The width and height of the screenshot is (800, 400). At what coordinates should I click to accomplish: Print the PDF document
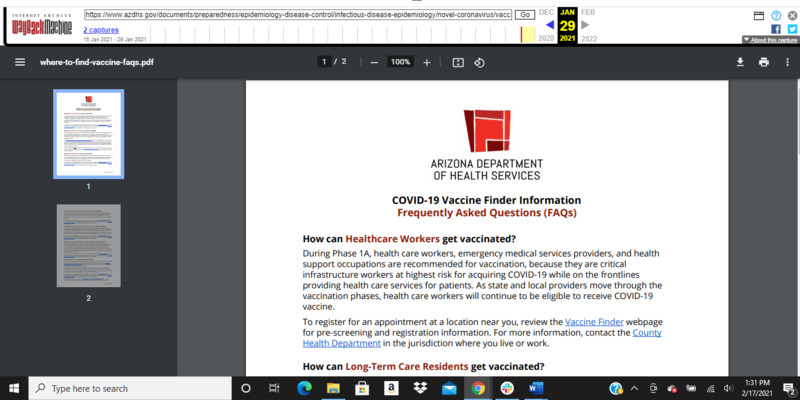tap(764, 62)
